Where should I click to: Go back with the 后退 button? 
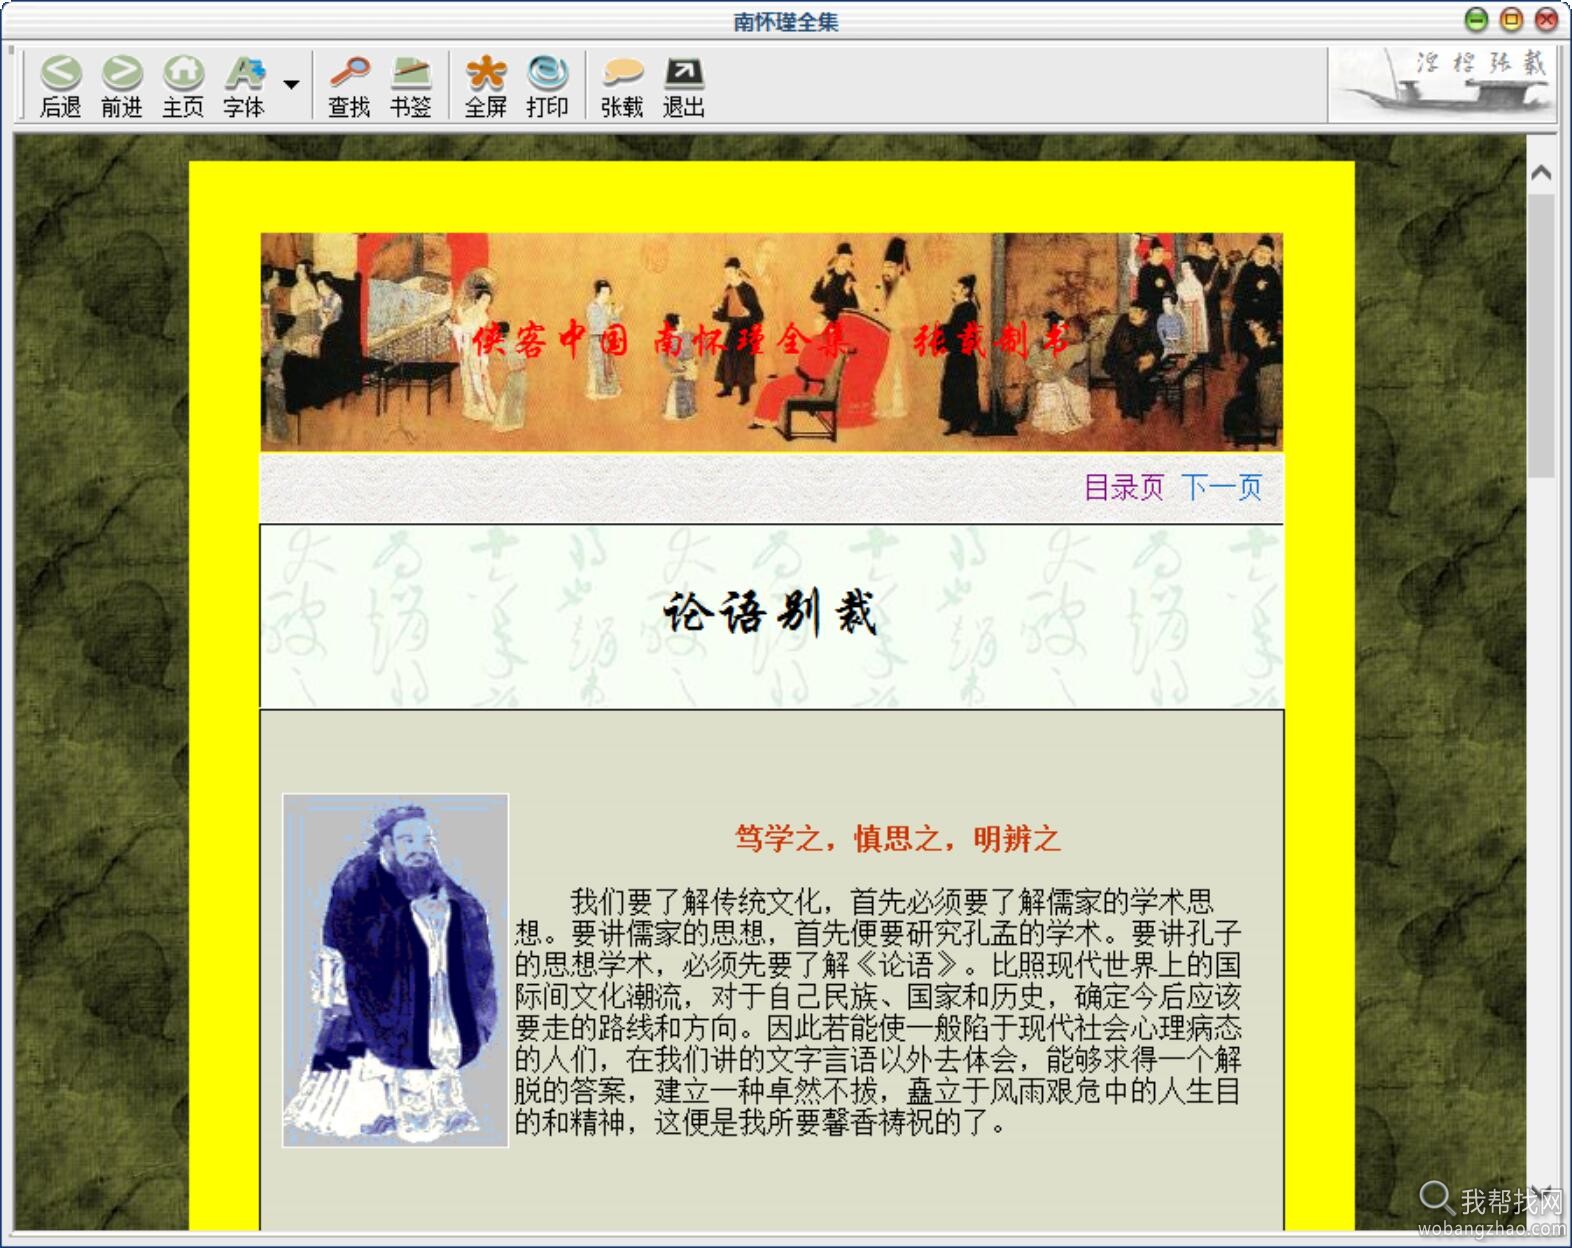60,87
